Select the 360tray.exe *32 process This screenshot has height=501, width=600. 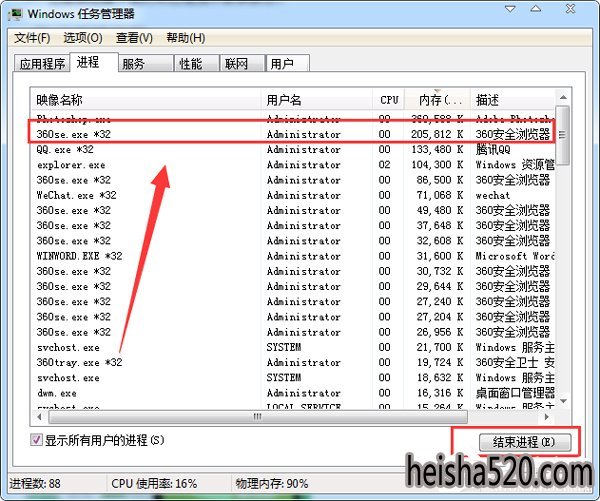[x=293, y=362]
